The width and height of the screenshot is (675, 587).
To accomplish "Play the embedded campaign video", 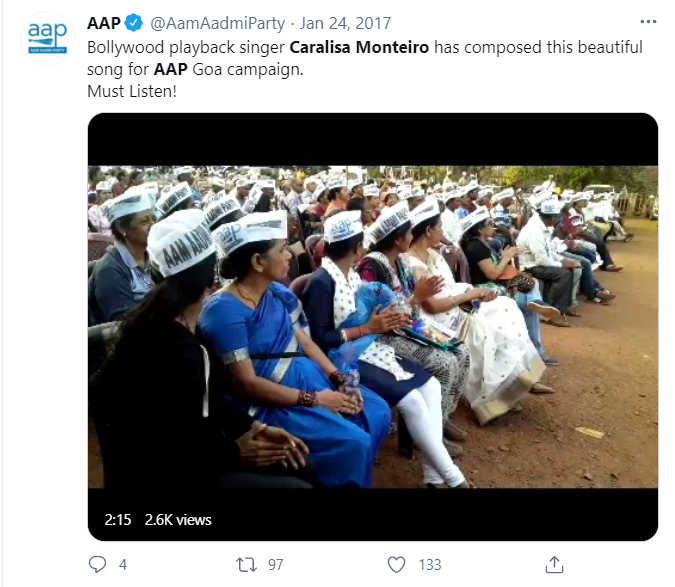I will [x=372, y=326].
